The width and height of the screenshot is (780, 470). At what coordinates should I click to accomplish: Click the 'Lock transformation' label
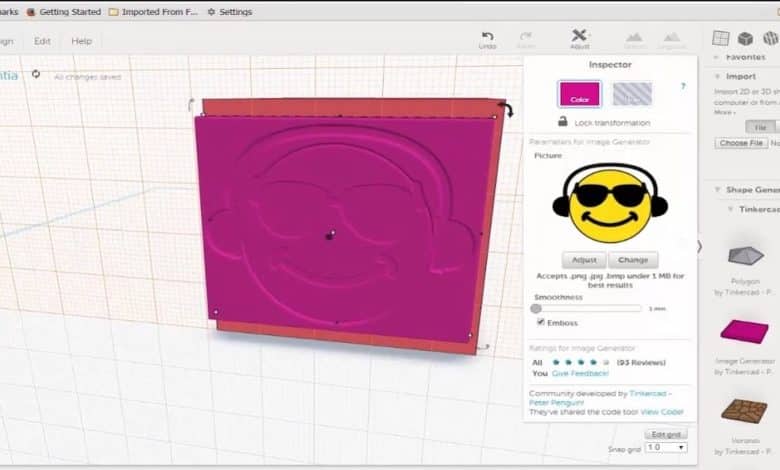pyautogui.click(x=612, y=123)
